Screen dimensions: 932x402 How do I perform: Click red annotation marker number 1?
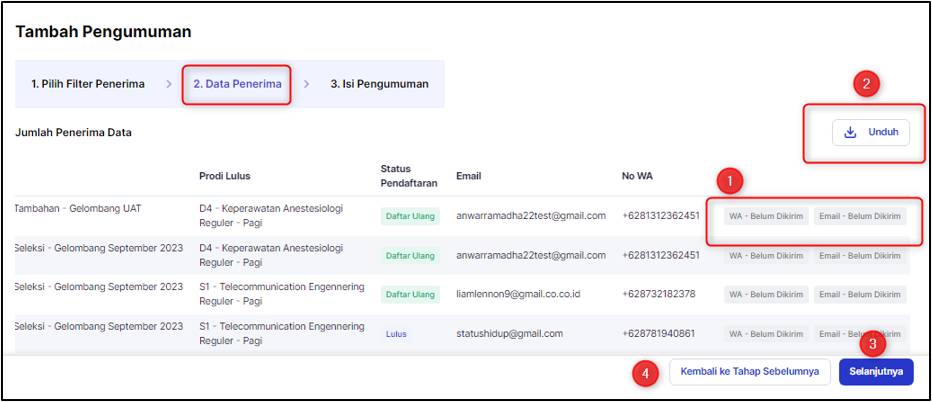click(731, 182)
